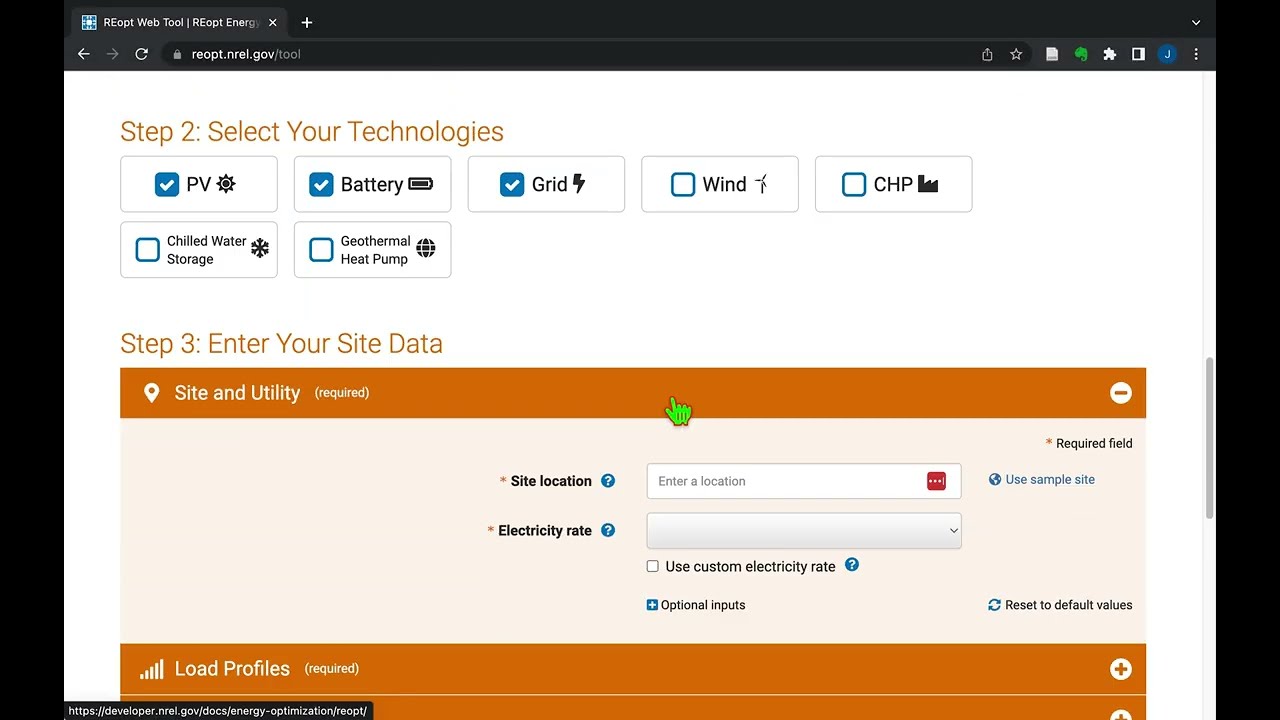Screen dimensions: 1280x720
Task: Click the page vertical scrollbar
Action: click(1209, 438)
